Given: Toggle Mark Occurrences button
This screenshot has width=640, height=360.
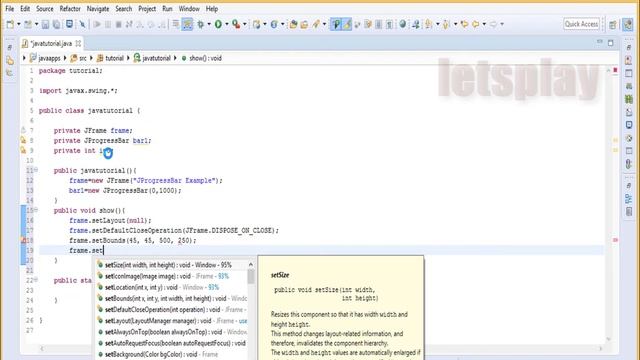Looking at the screenshot, I should (336, 24).
